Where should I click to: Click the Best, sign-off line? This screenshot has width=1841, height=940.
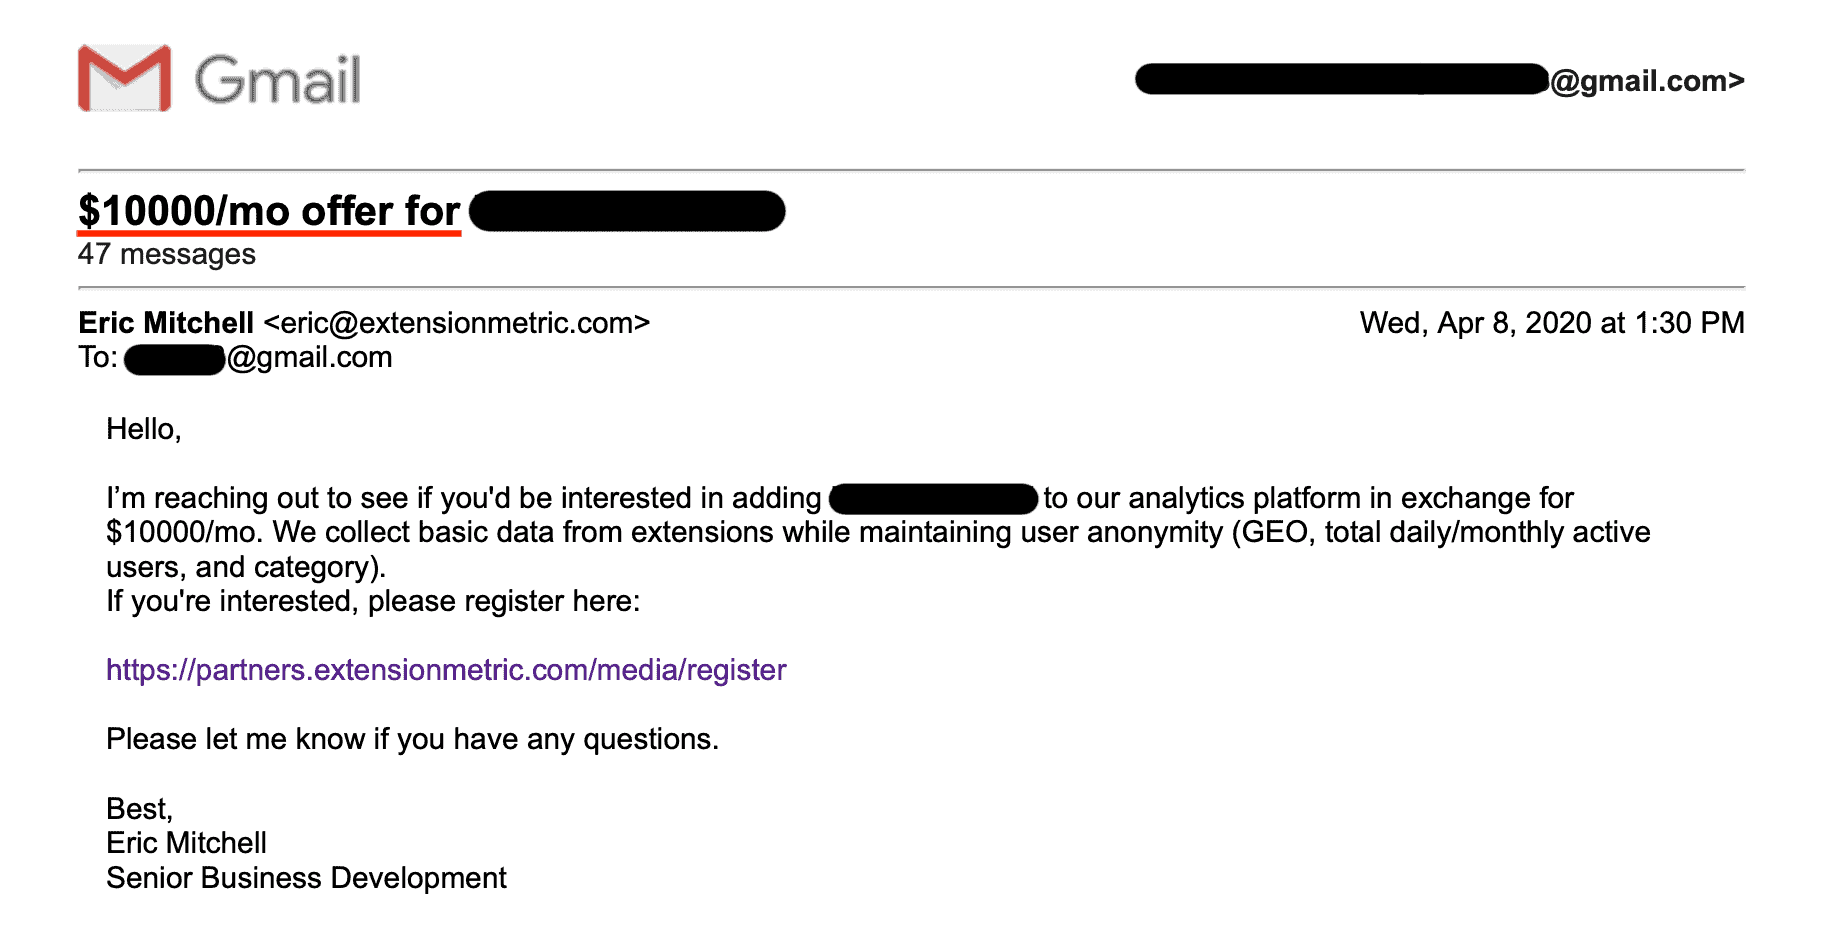point(140,809)
